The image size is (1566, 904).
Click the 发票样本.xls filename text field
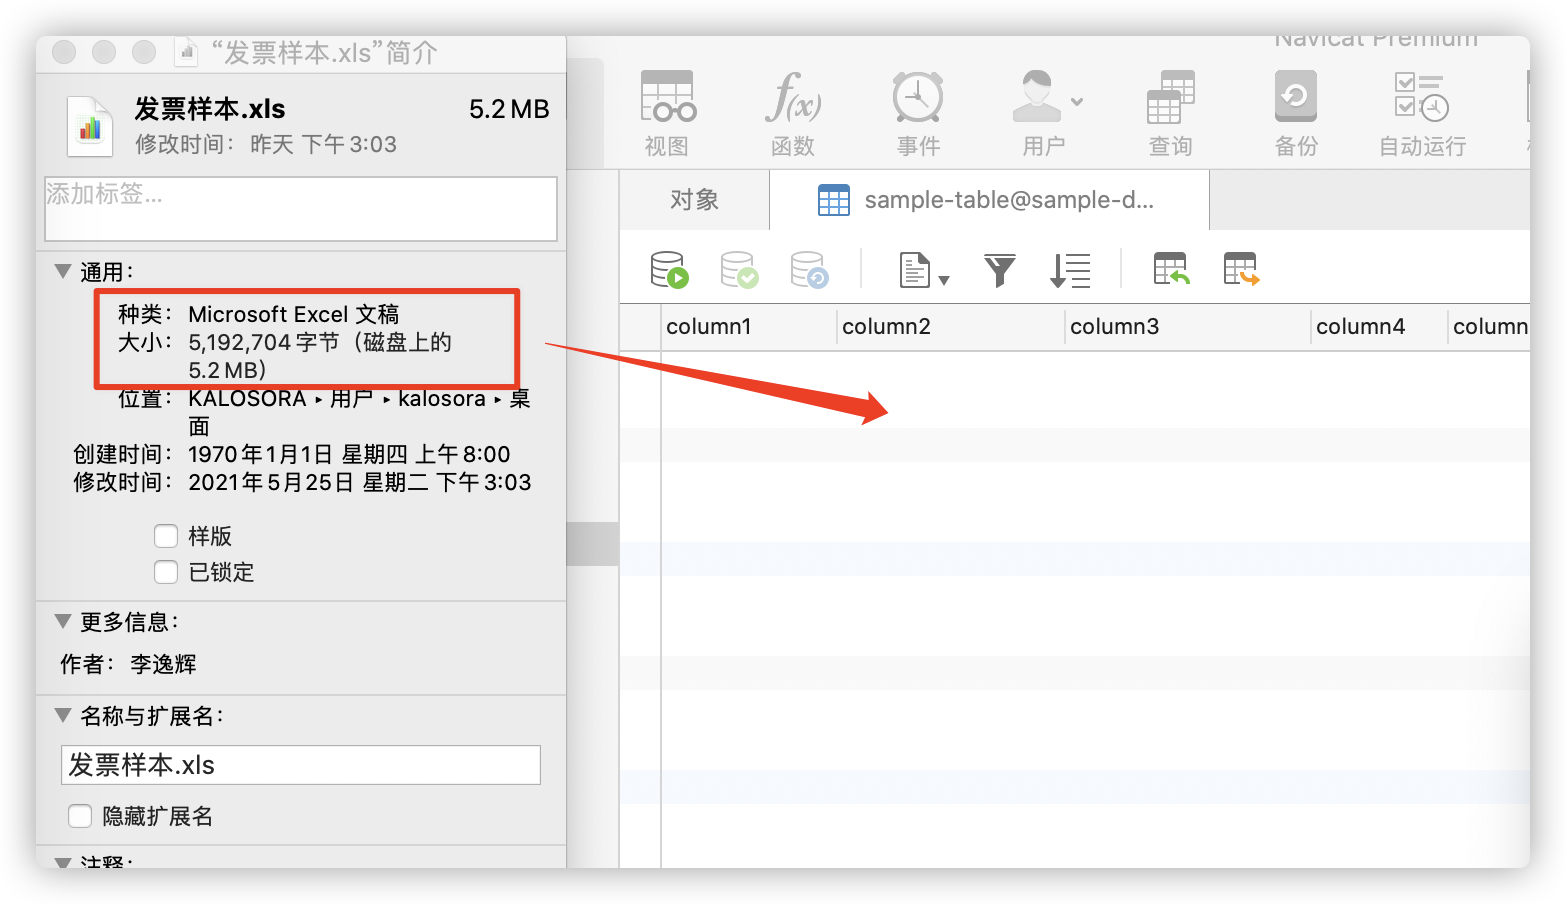(300, 765)
